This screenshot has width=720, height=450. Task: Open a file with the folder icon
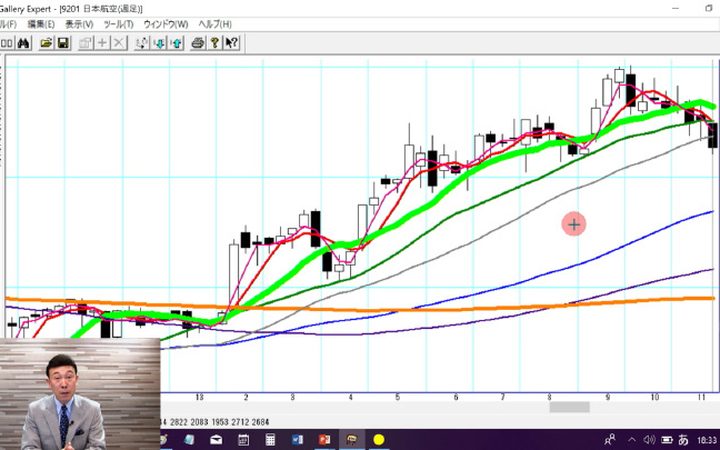click(x=46, y=43)
